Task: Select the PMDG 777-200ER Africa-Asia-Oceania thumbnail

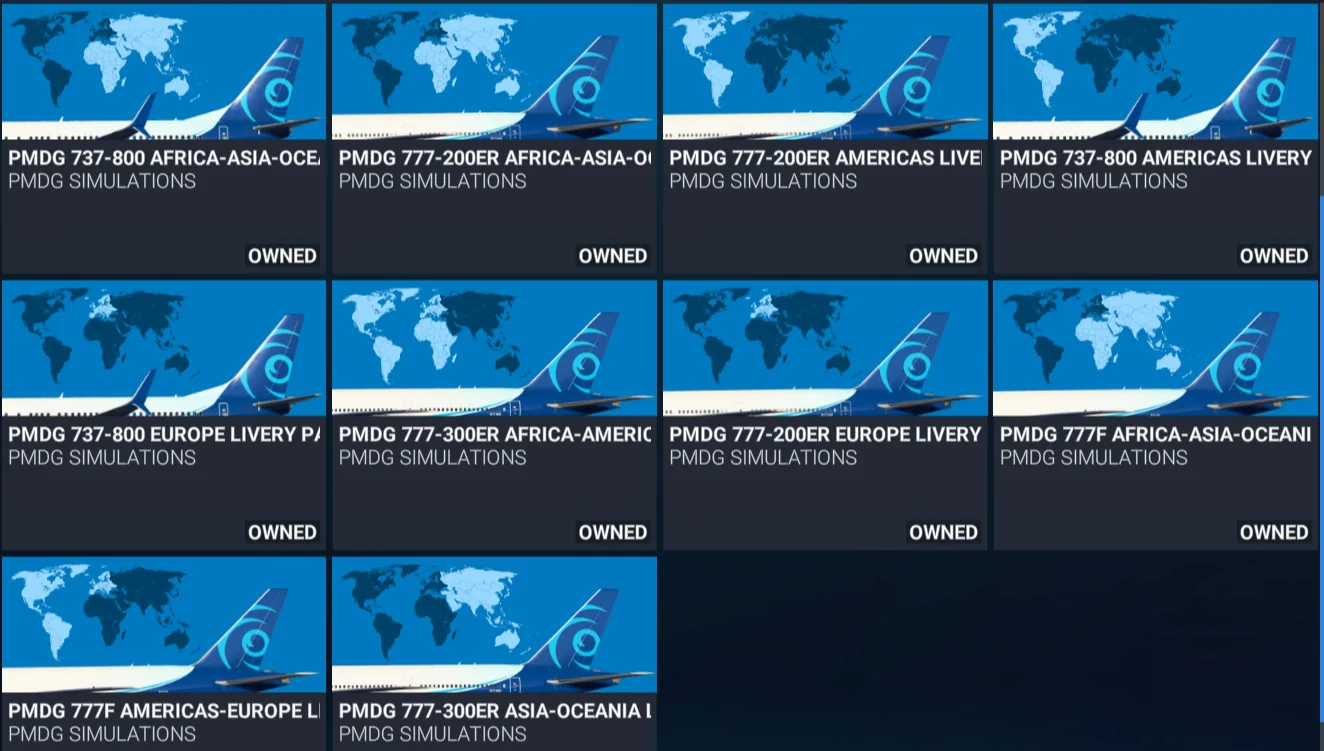Action: click(x=494, y=70)
